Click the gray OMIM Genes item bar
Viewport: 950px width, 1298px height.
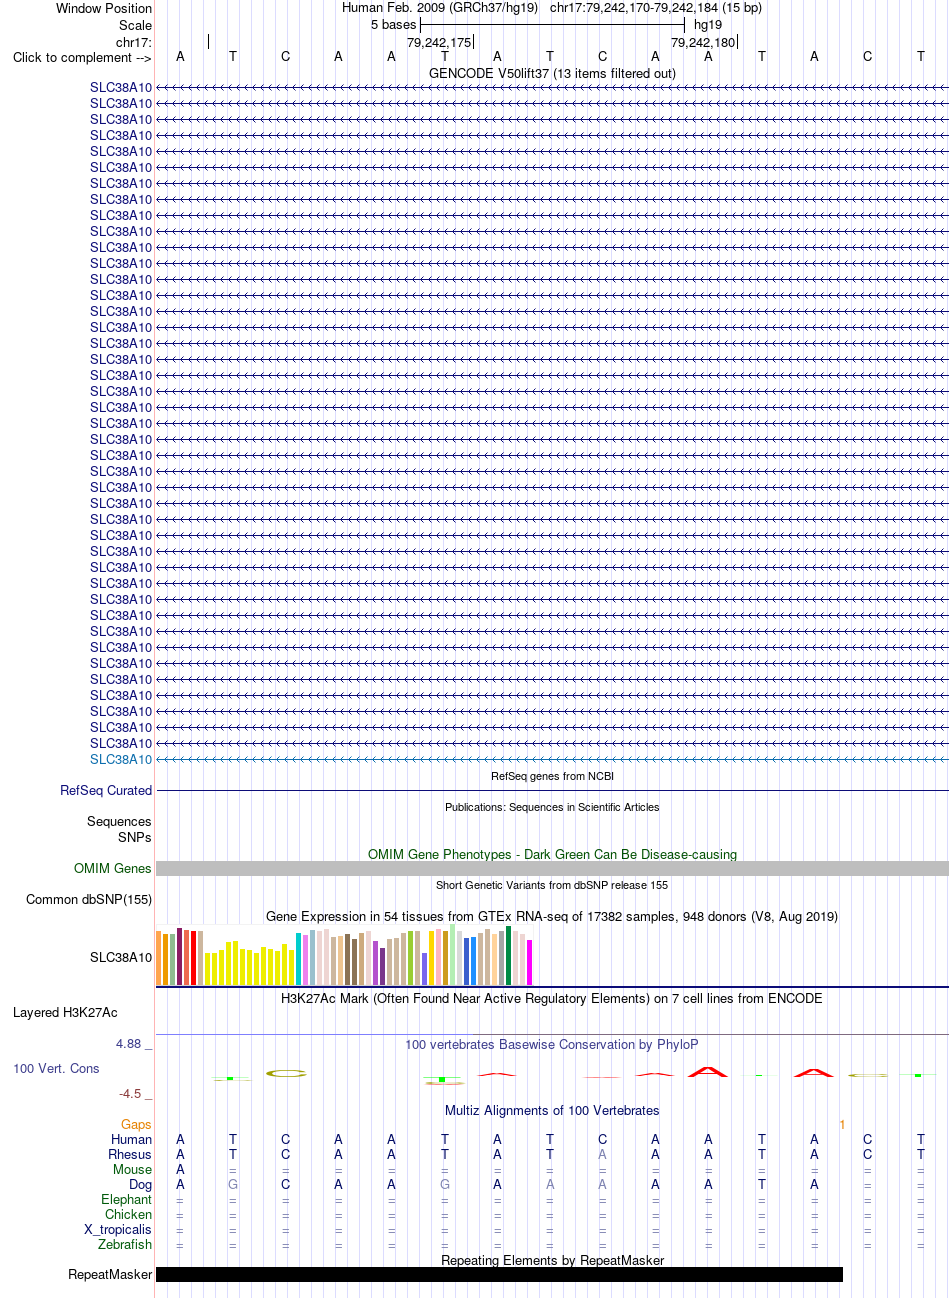click(552, 869)
